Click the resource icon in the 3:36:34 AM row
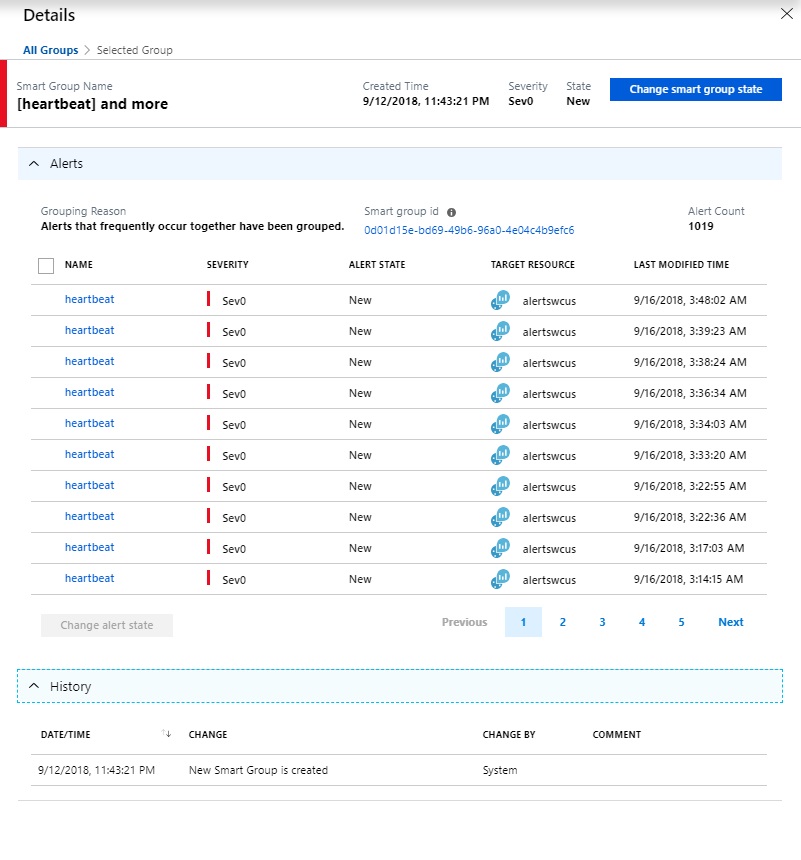Screen dimensions: 801x860 (500, 393)
